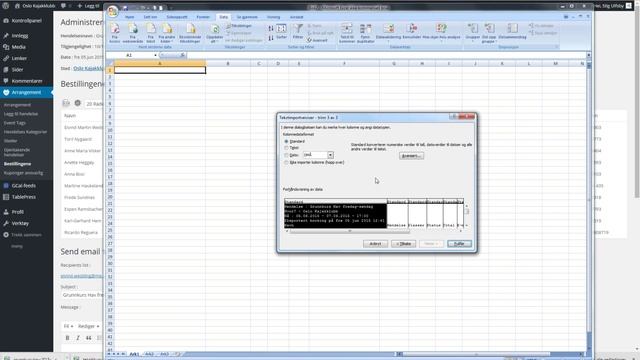
Task: Click the Tilbake button in dialog
Action: [403, 244]
